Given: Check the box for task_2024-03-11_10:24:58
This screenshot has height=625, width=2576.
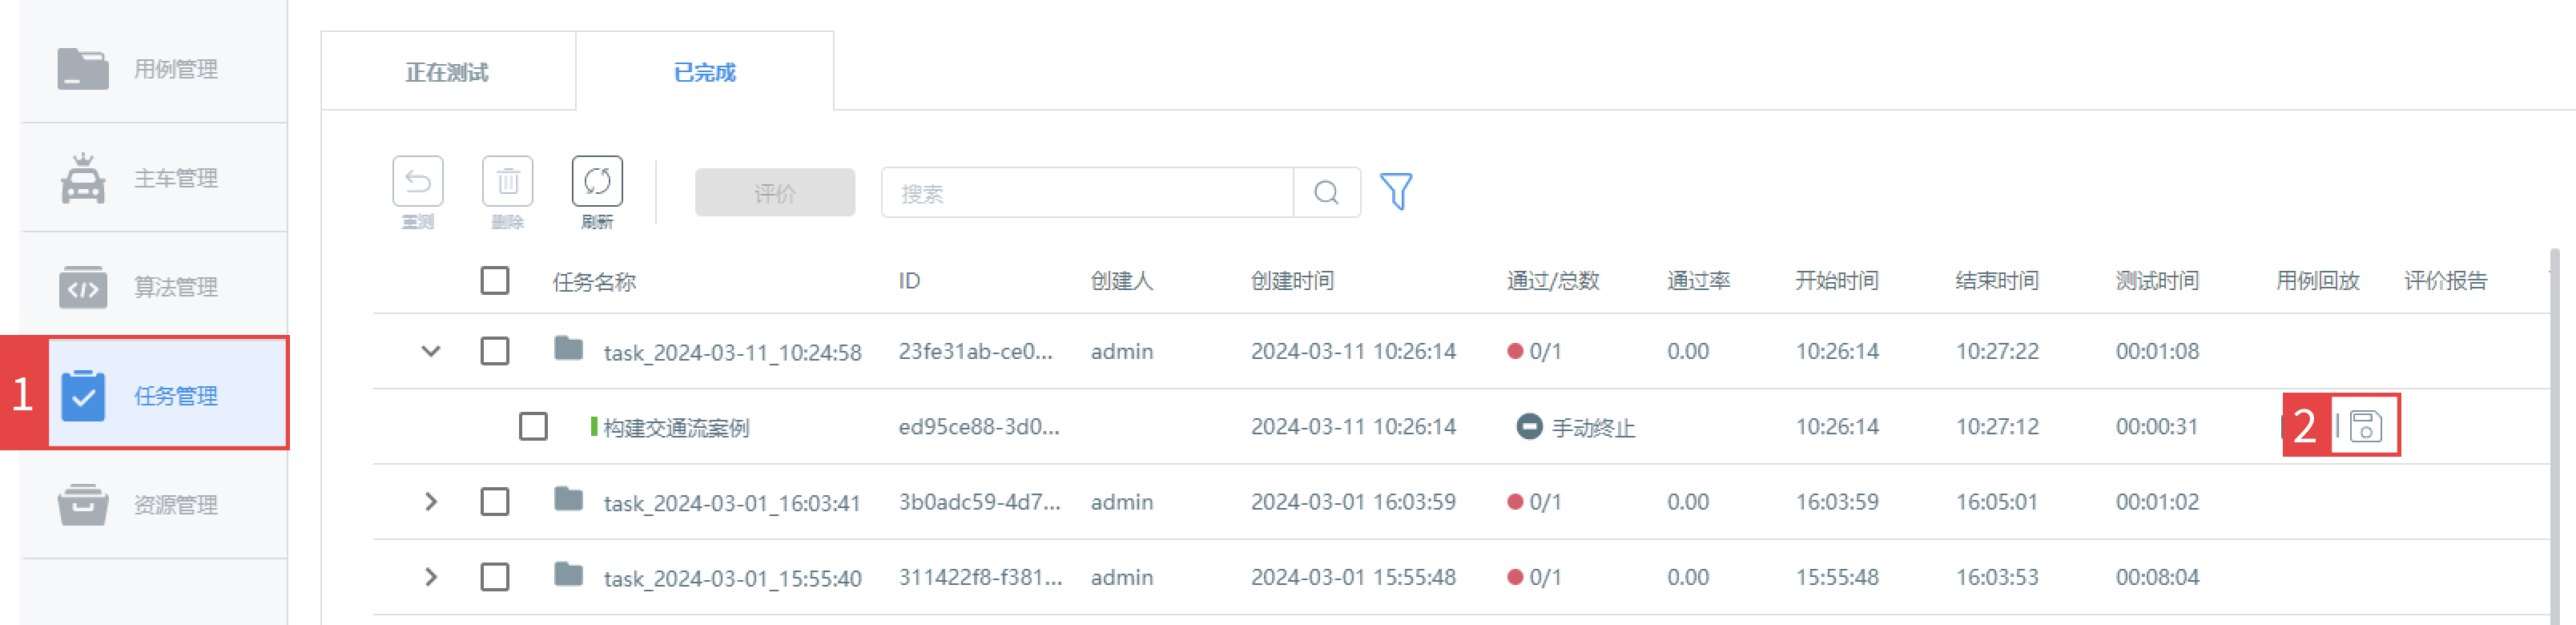Looking at the screenshot, I should (x=495, y=351).
